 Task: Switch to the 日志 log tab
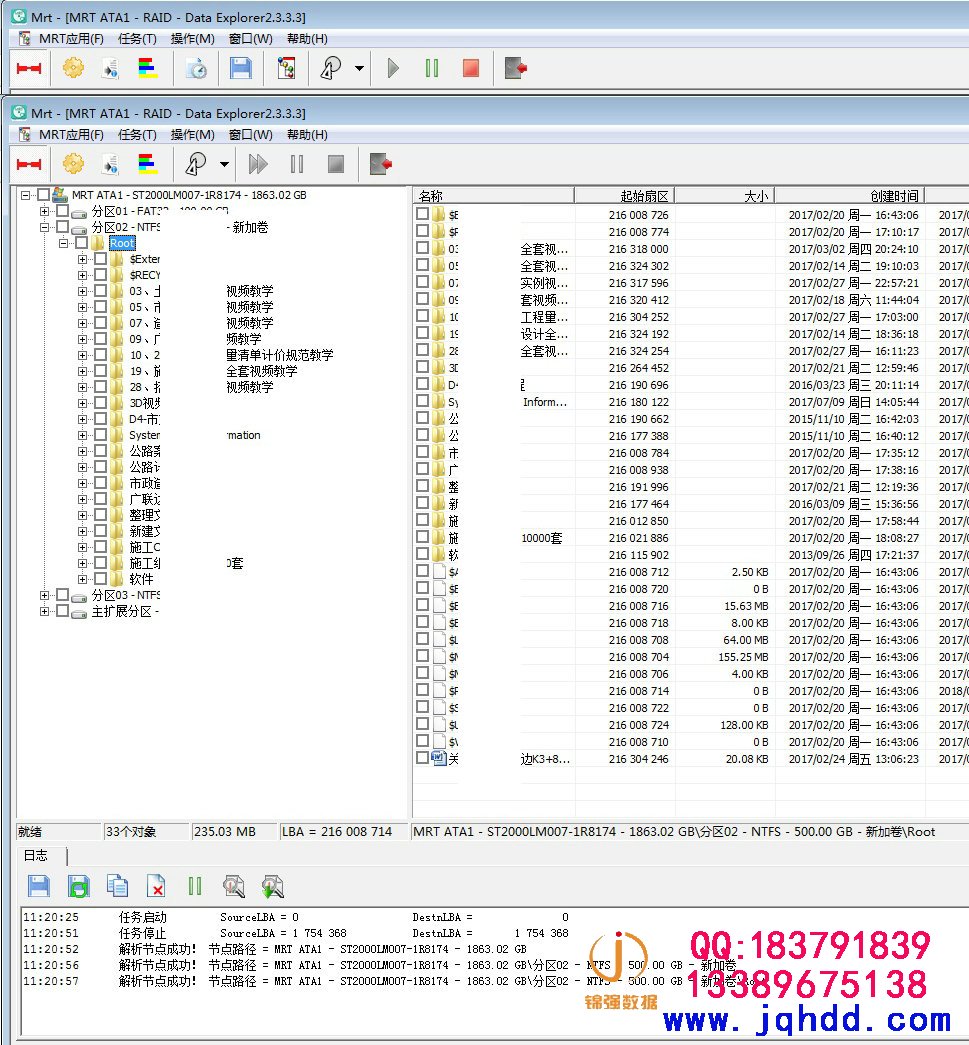pyautogui.click(x=36, y=855)
